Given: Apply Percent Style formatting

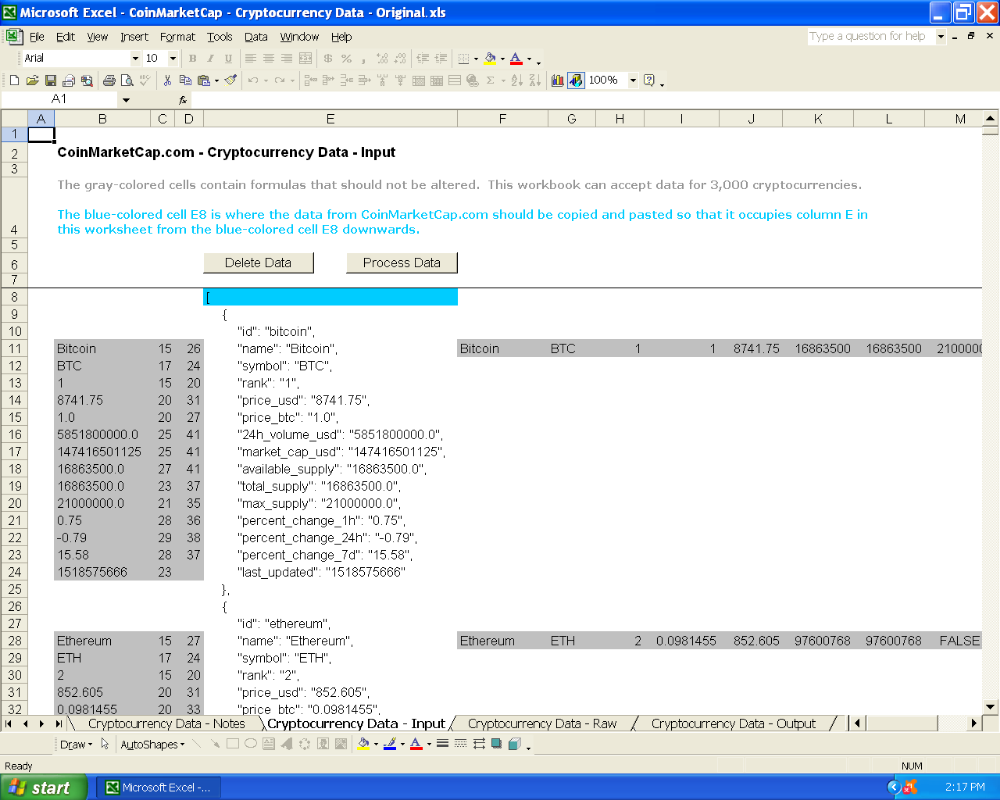Looking at the screenshot, I should tap(346, 59).
